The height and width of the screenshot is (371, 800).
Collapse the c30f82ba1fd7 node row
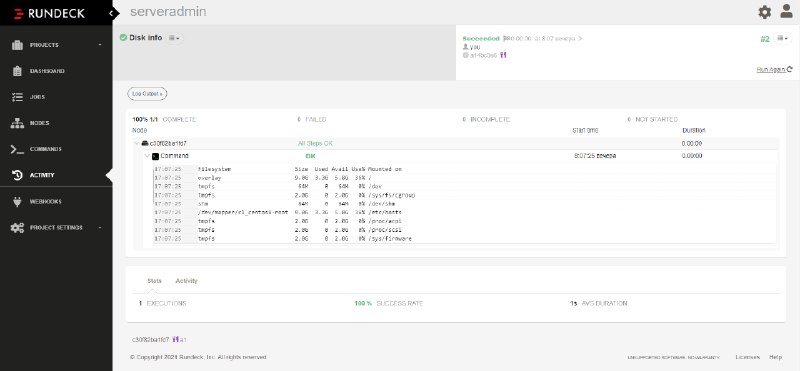coord(137,143)
